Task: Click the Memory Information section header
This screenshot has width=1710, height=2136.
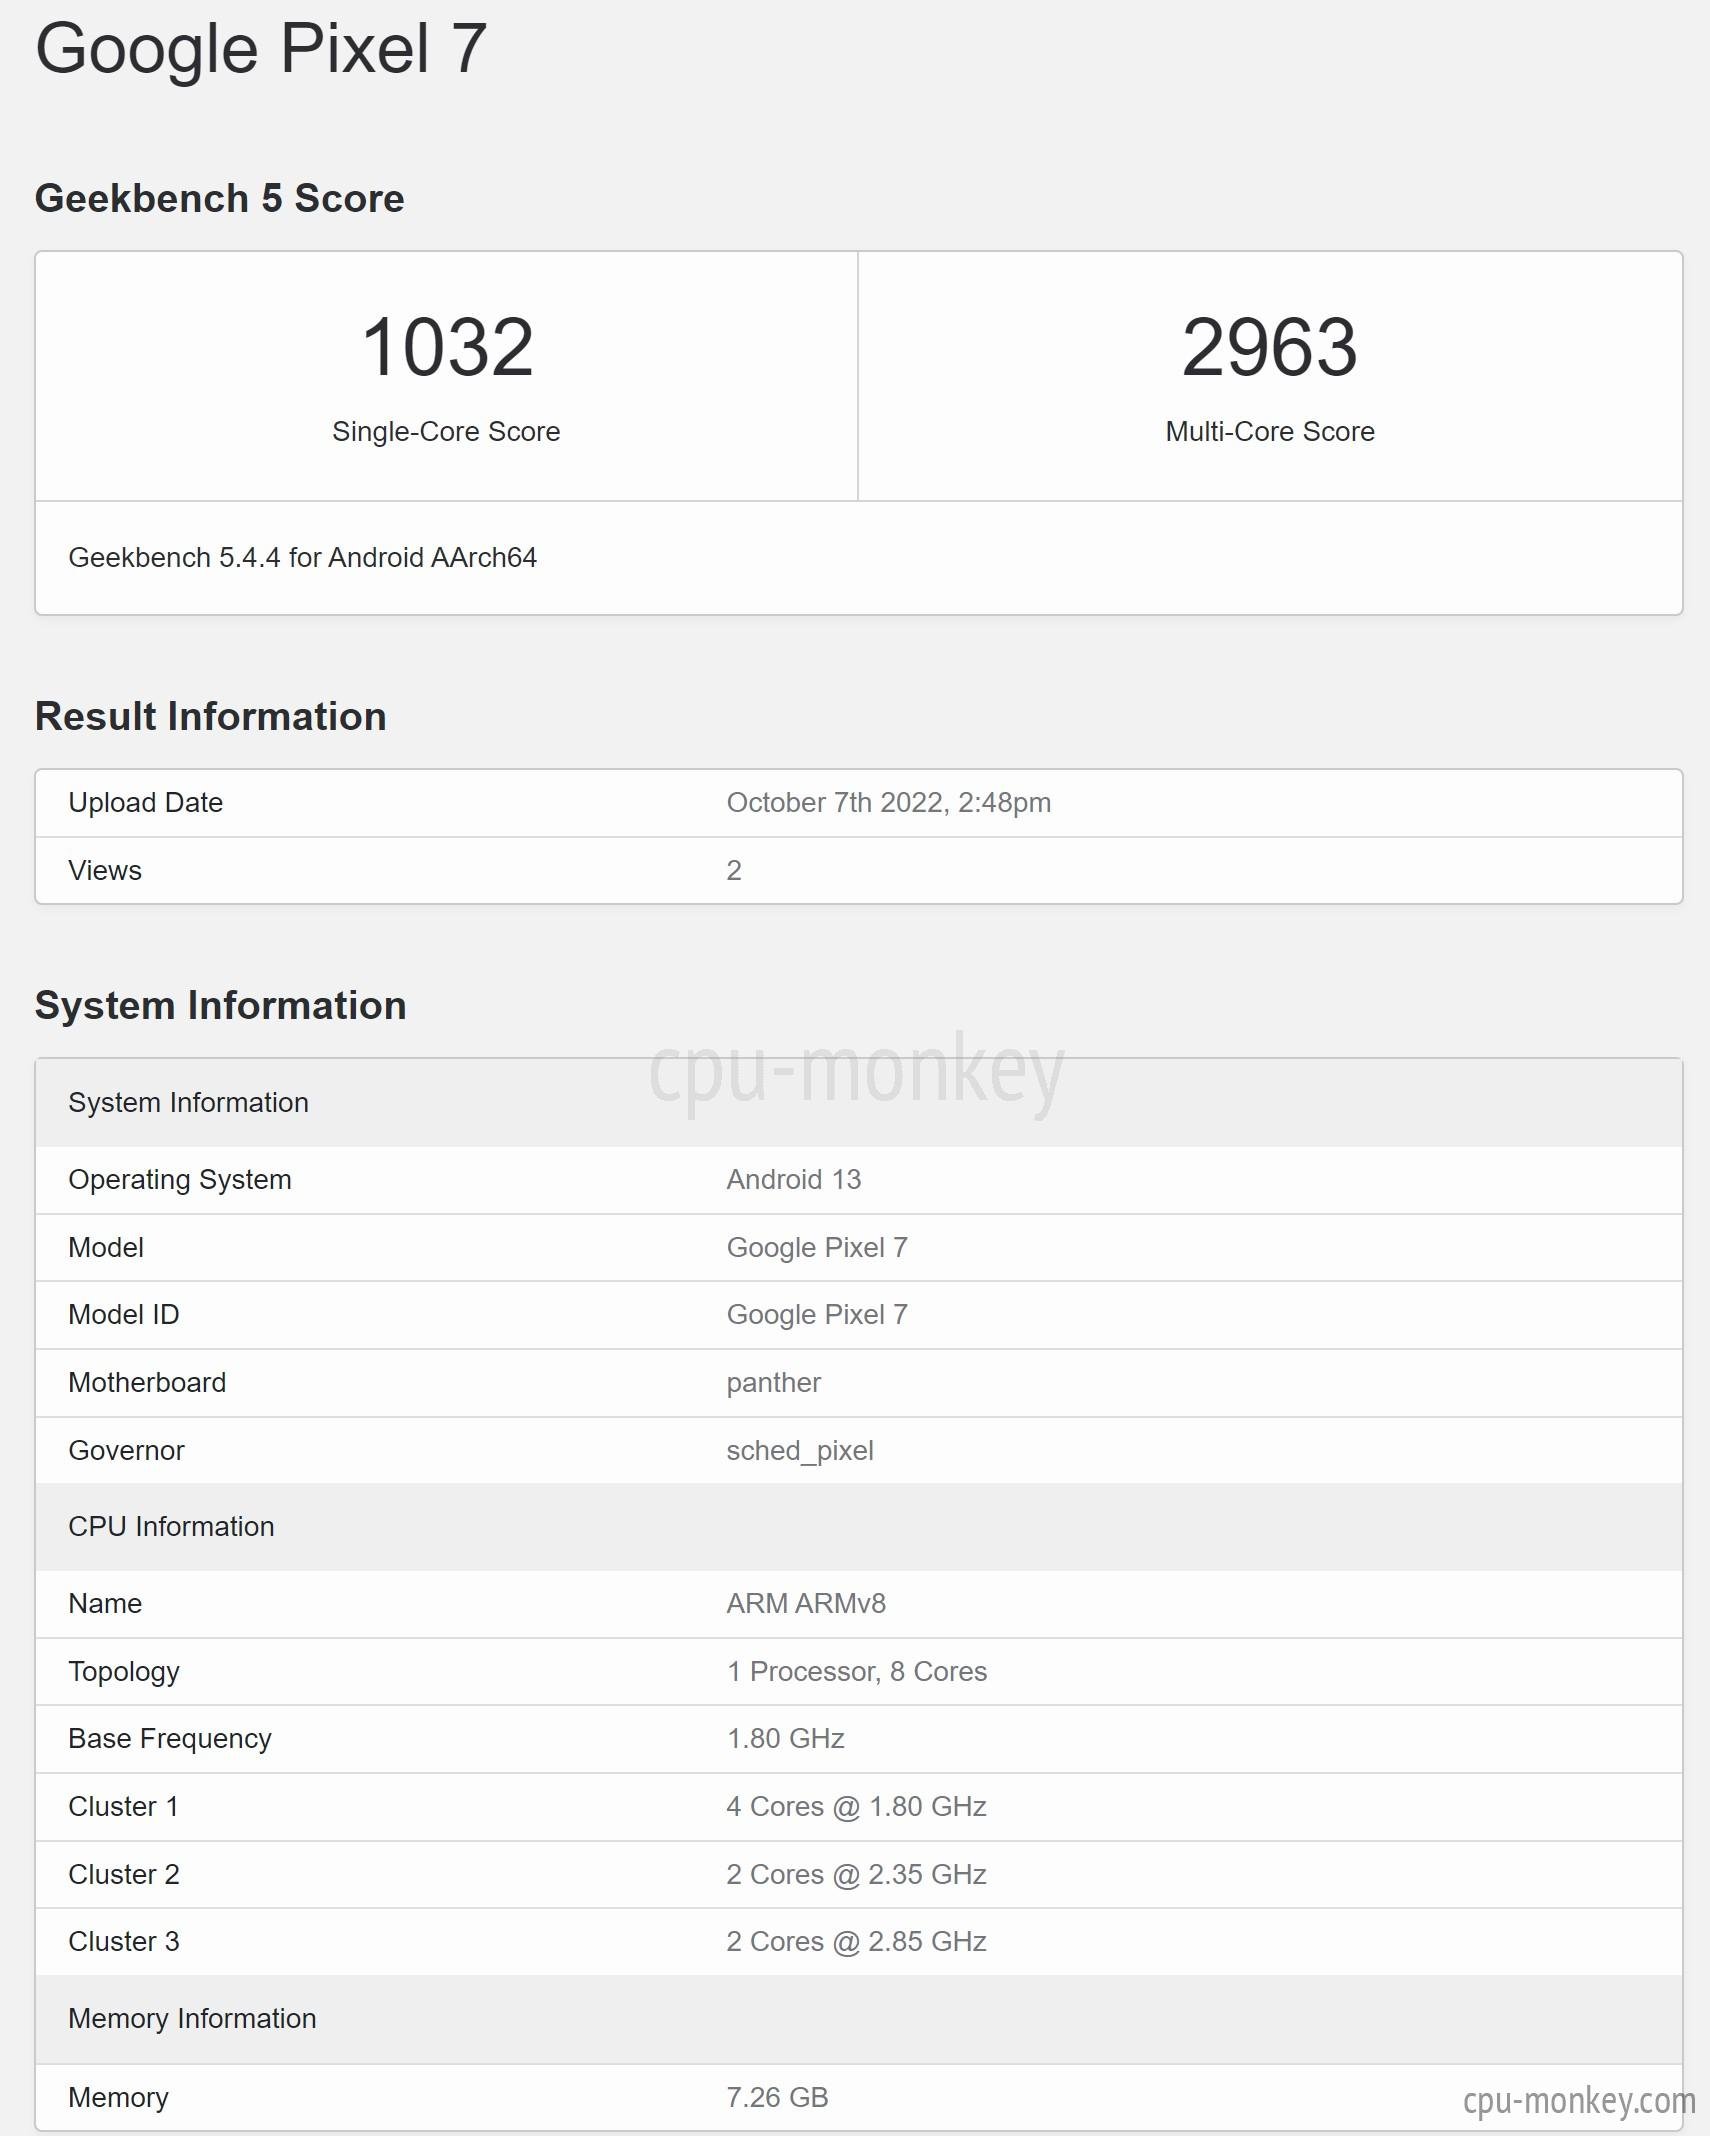Action: click(x=859, y=2018)
